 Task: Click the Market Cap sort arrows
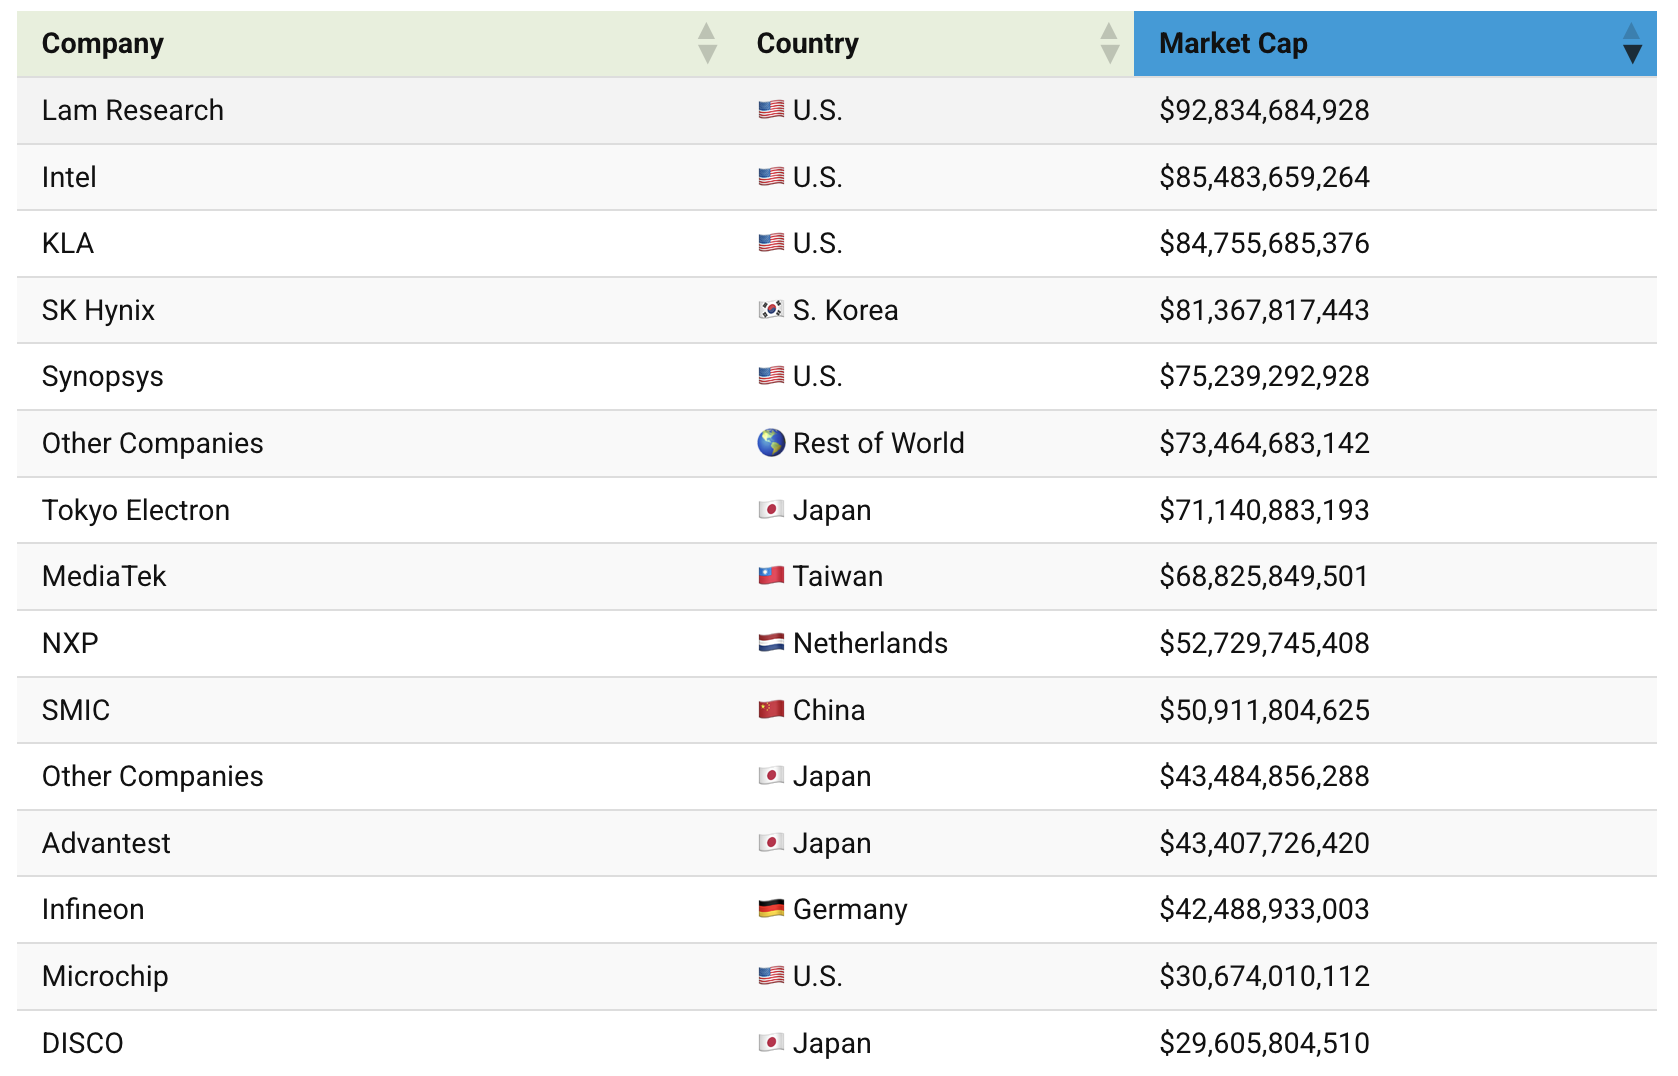pyautogui.click(x=1632, y=44)
